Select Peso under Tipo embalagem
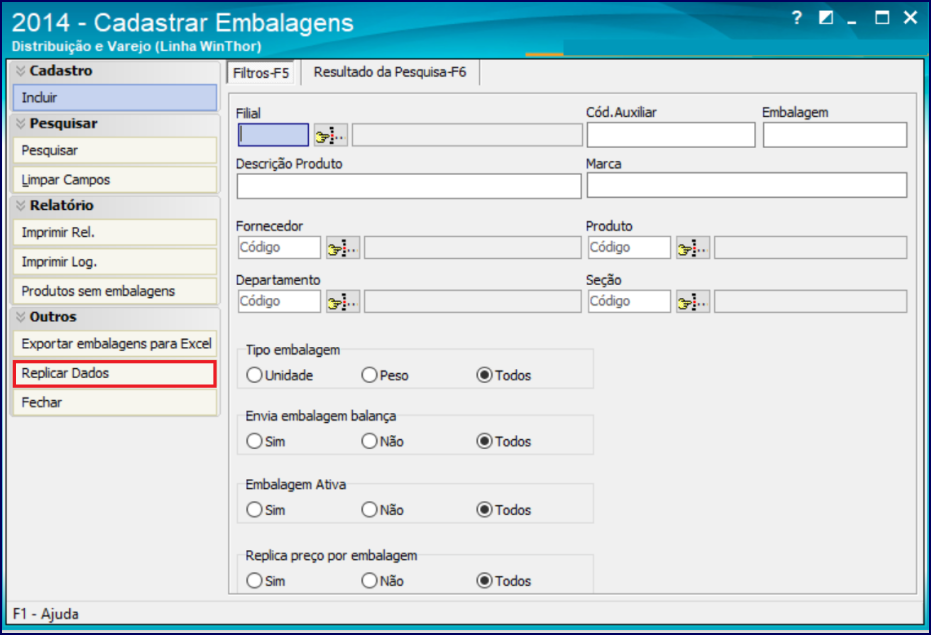The image size is (931, 635). (x=369, y=375)
